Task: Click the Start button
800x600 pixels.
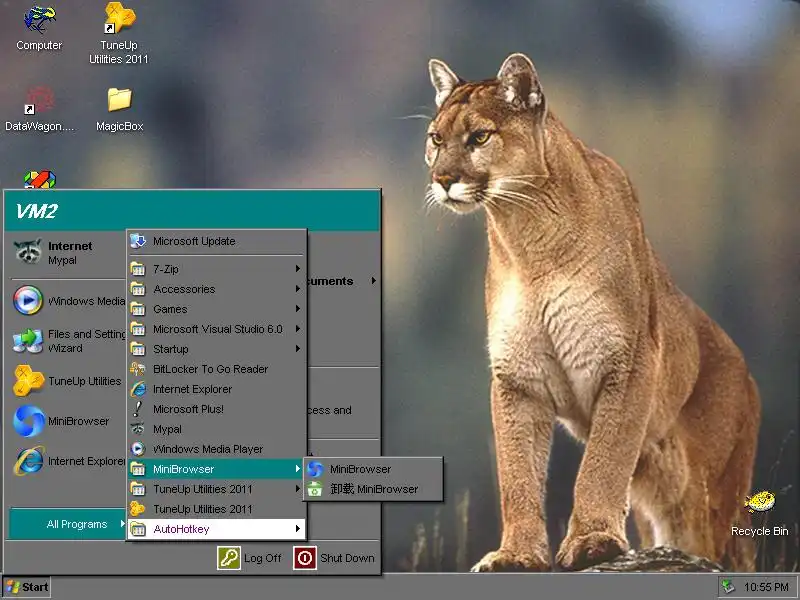Action: coord(27,587)
